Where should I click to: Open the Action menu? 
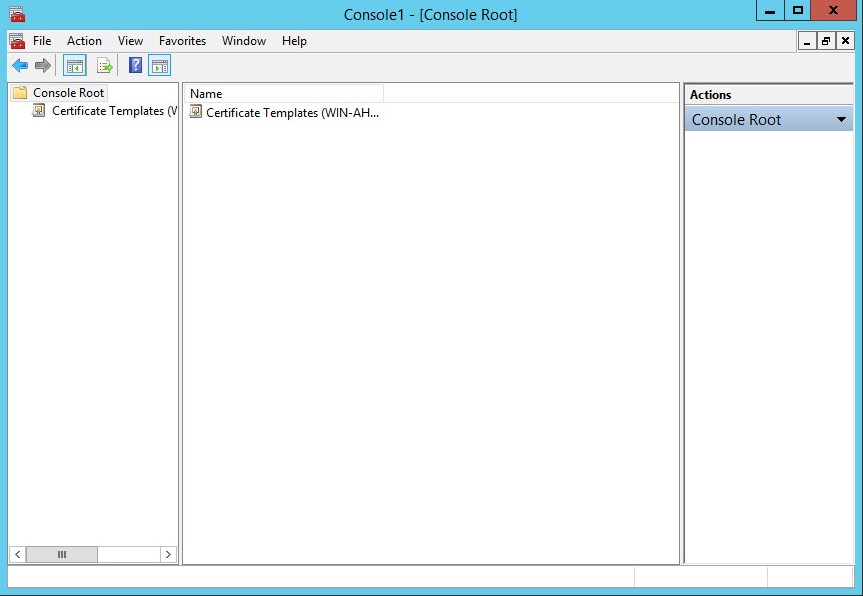(x=84, y=41)
